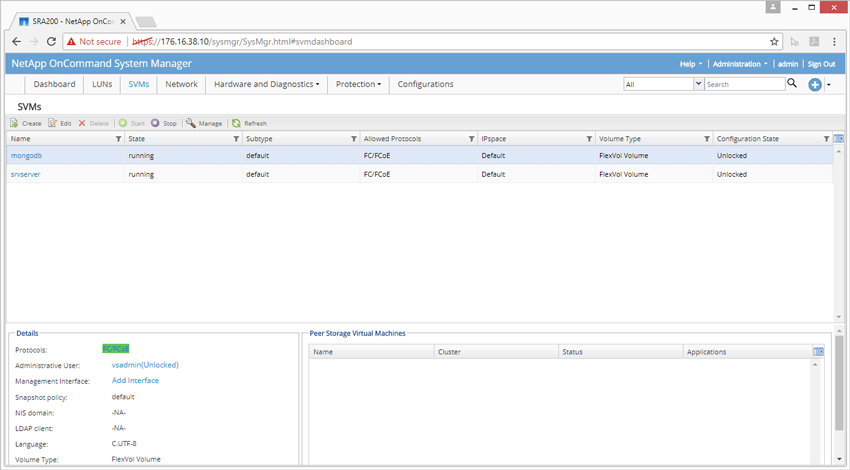Filter the IPspace column
850x470 pixels.
pos(589,139)
